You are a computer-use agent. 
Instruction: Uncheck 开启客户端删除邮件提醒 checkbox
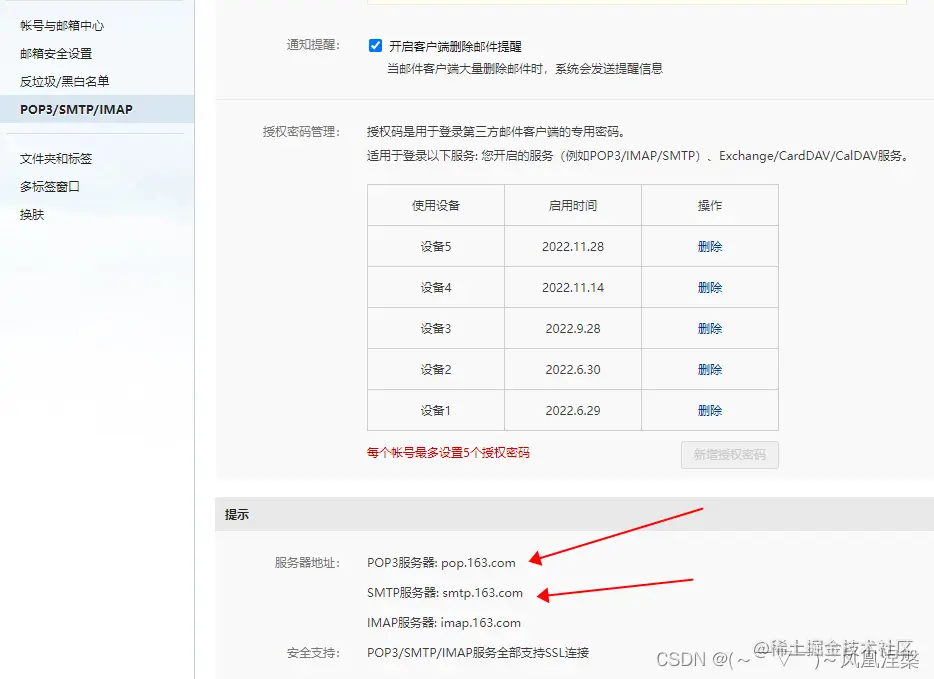click(375, 44)
